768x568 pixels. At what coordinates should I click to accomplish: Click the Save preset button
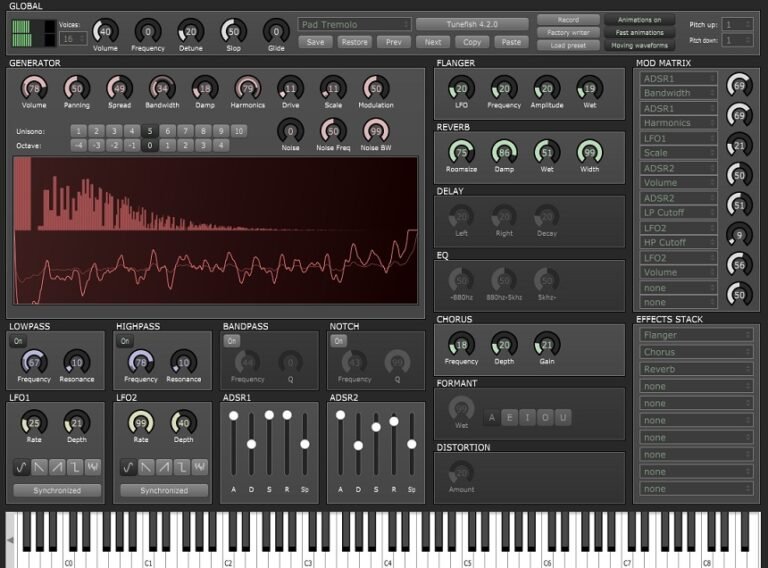(x=315, y=42)
